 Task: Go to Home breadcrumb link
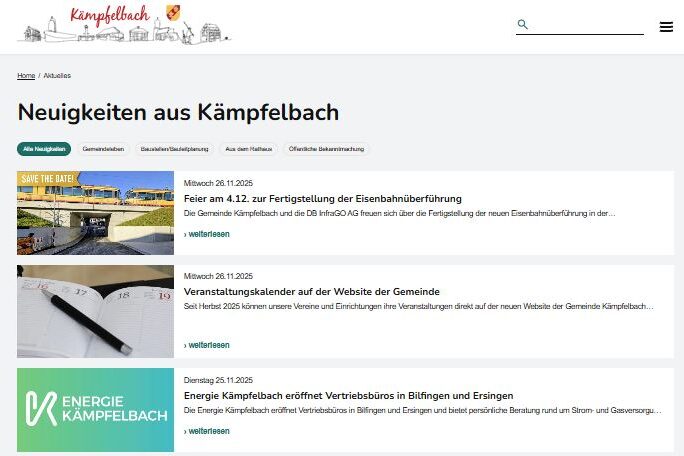point(26,75)
